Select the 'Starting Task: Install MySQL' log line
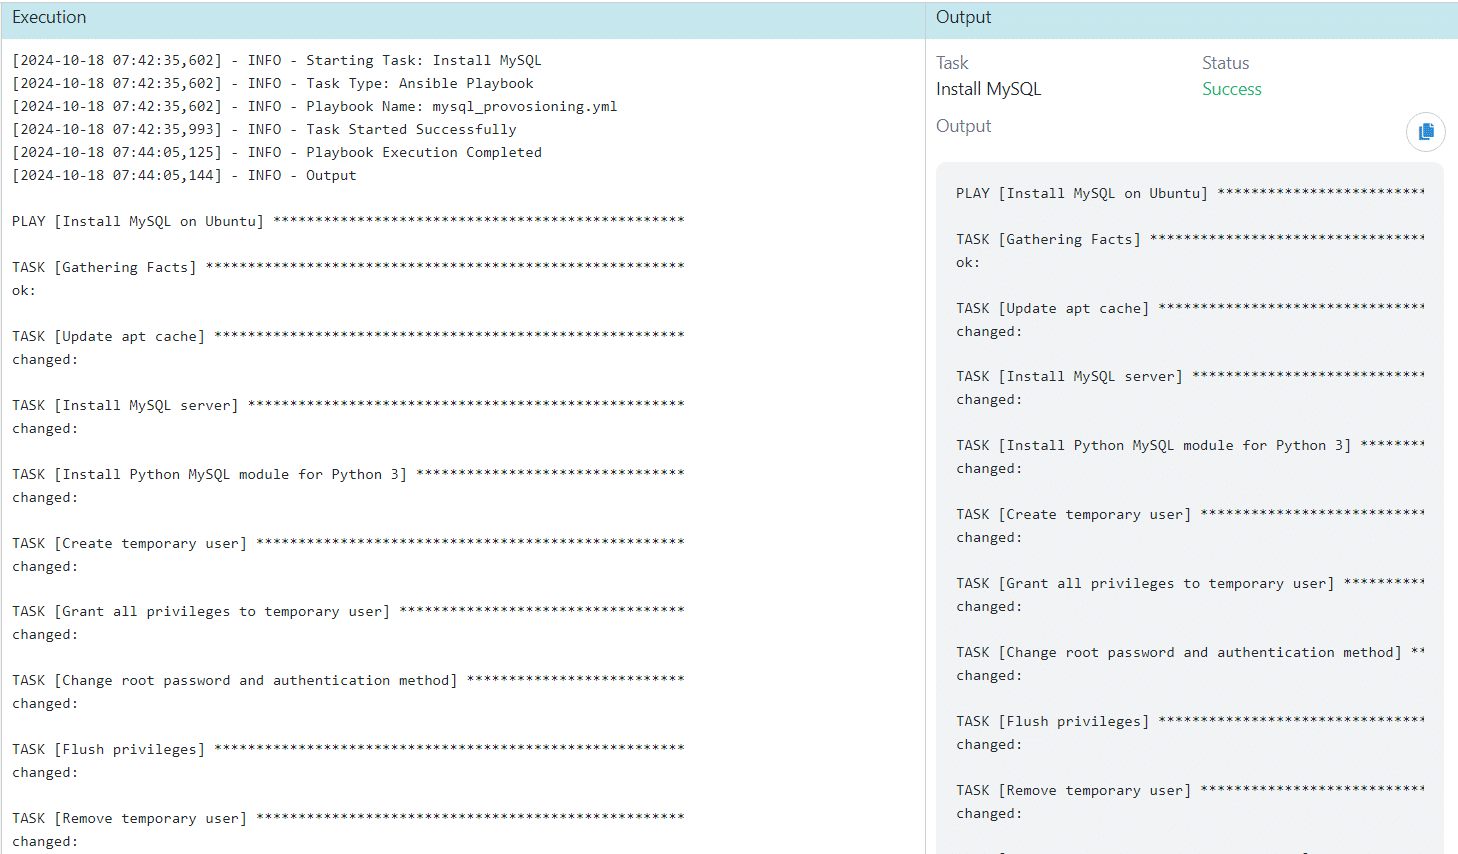The image size is (1458, 854). click(277, 61)
